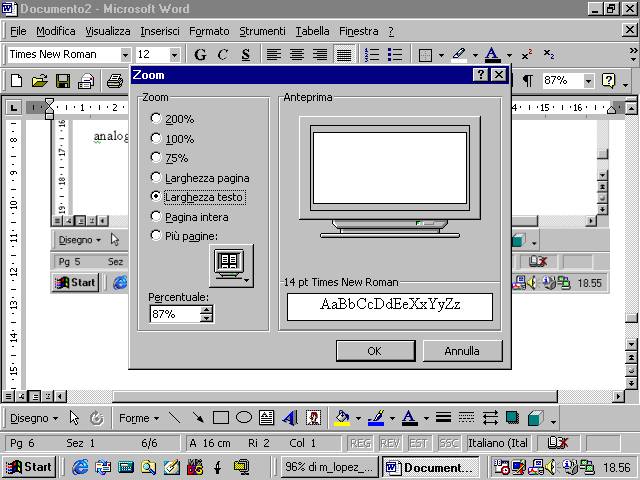
Task: Click the borders icon in toolbar
Action: click(425, 55)
